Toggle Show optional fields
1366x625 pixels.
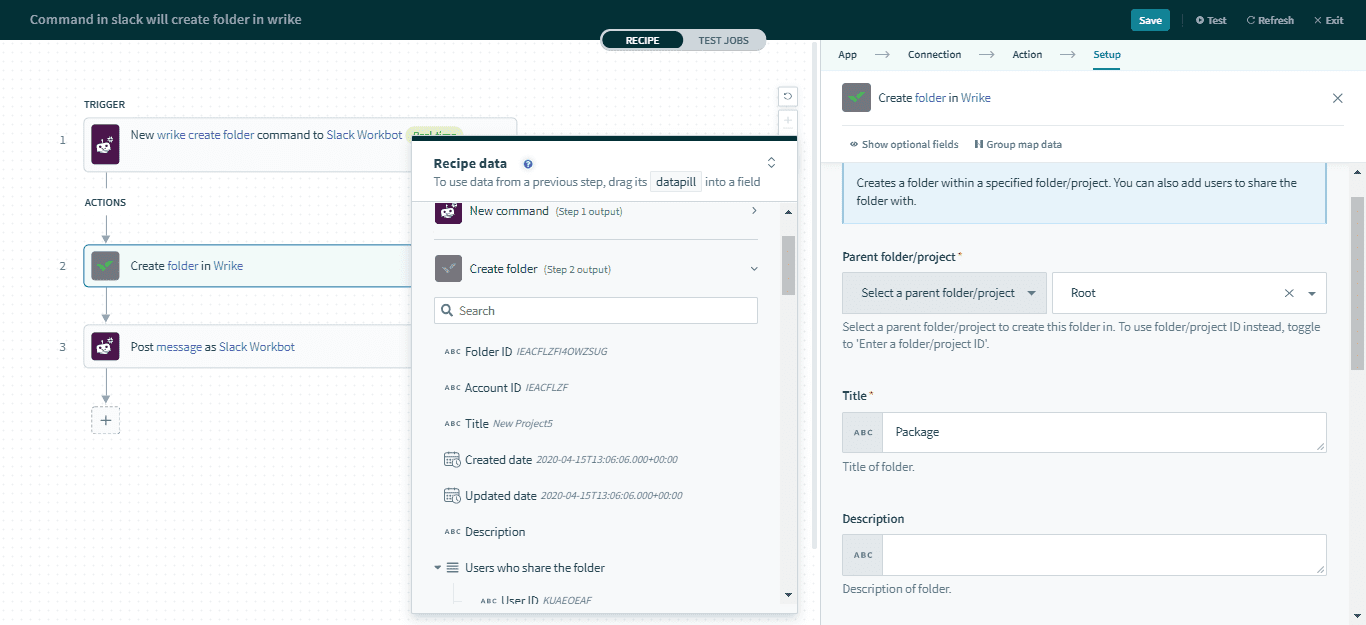click(903, 144)
